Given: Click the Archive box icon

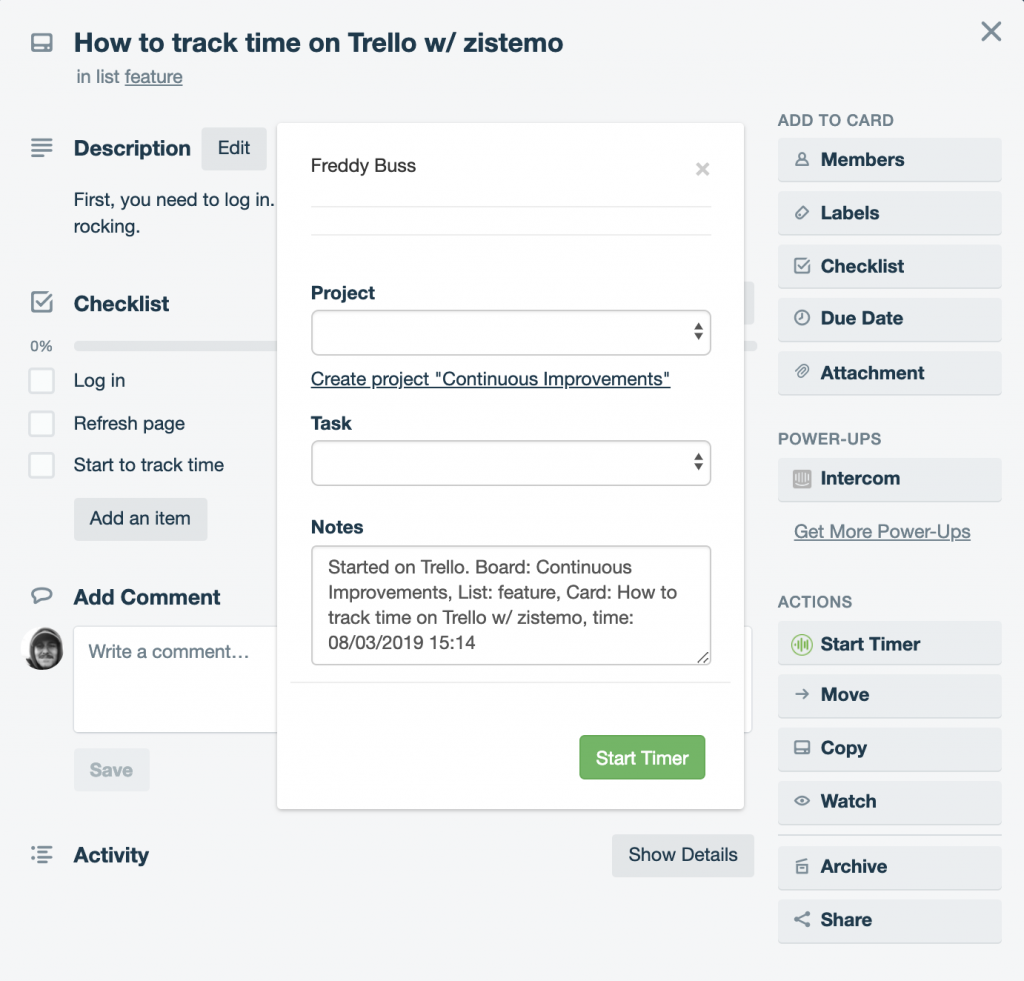Looking at the screenshot, I should click(802, 867).
